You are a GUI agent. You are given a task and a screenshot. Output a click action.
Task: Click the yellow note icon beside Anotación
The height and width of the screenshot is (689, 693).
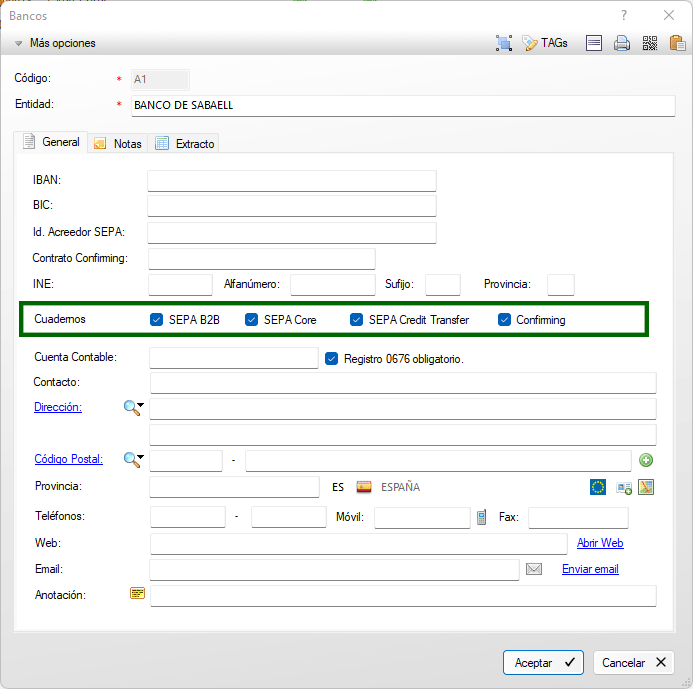tap(137, 594)
